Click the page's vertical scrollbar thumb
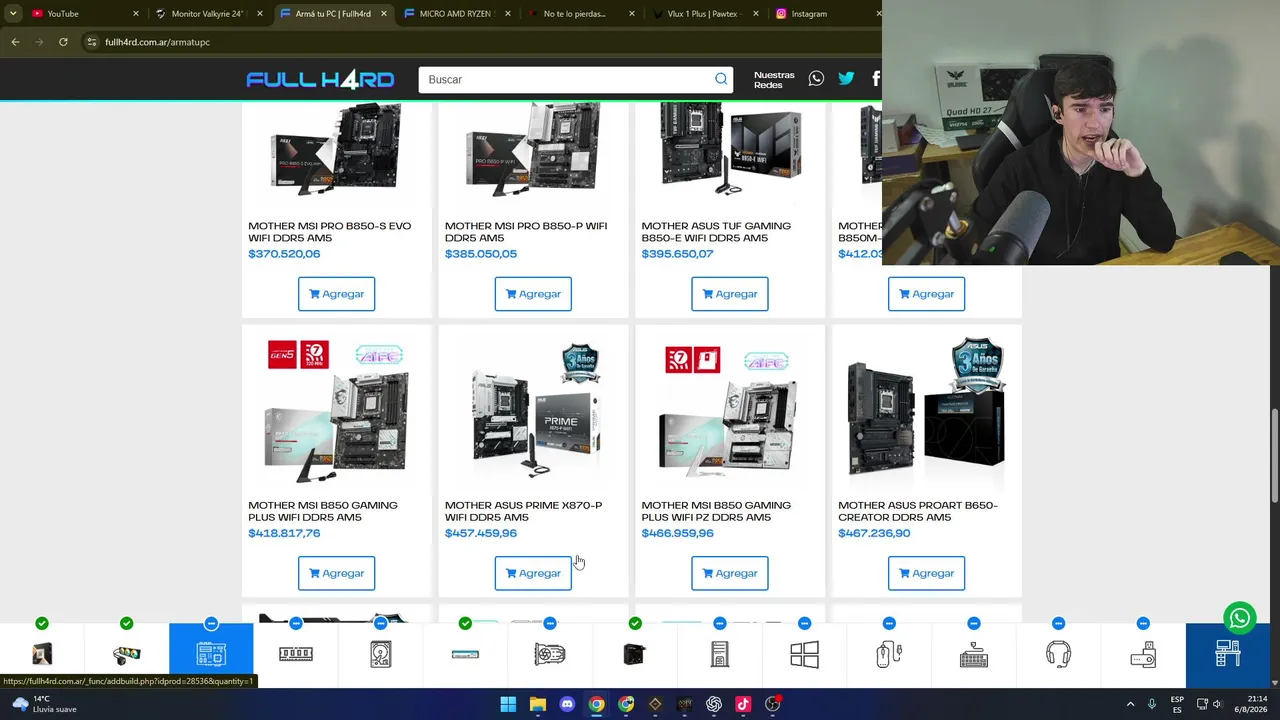 click(x=1274, y=455)
